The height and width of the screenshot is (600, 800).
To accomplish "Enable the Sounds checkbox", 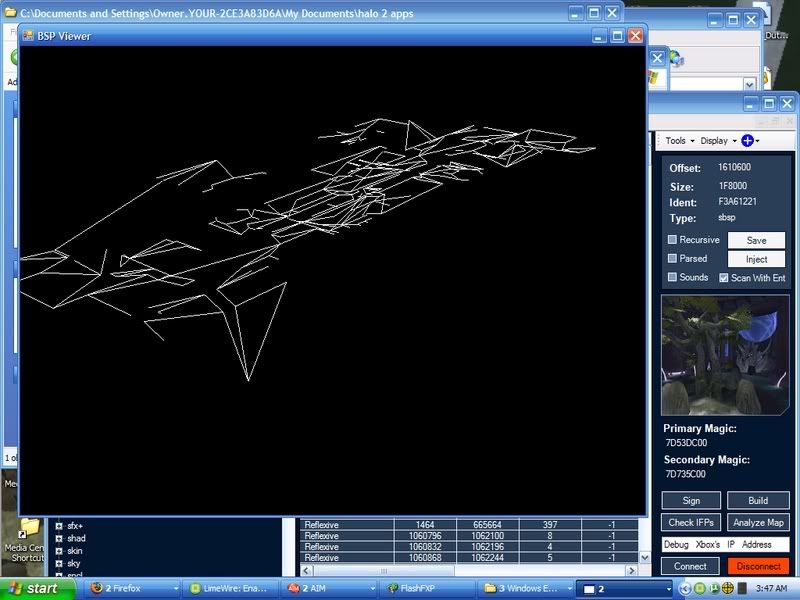I will [x=672, y=277].
